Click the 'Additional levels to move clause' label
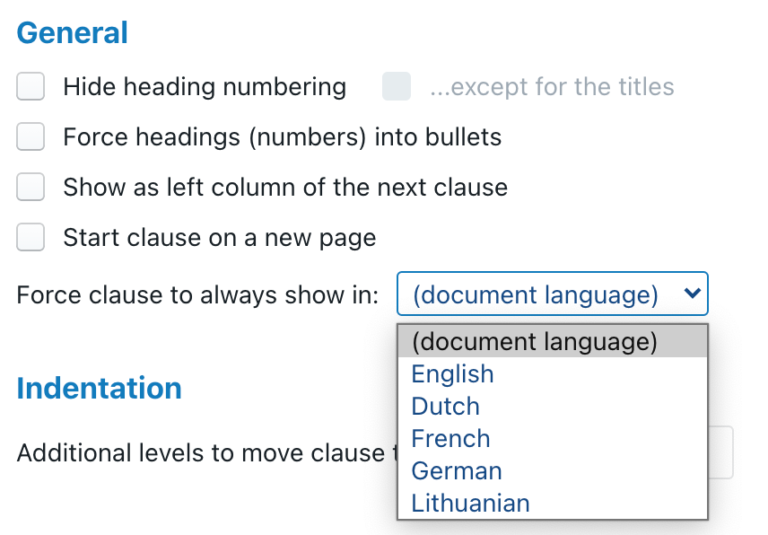The image size is (768, 535). coord(200,452)
